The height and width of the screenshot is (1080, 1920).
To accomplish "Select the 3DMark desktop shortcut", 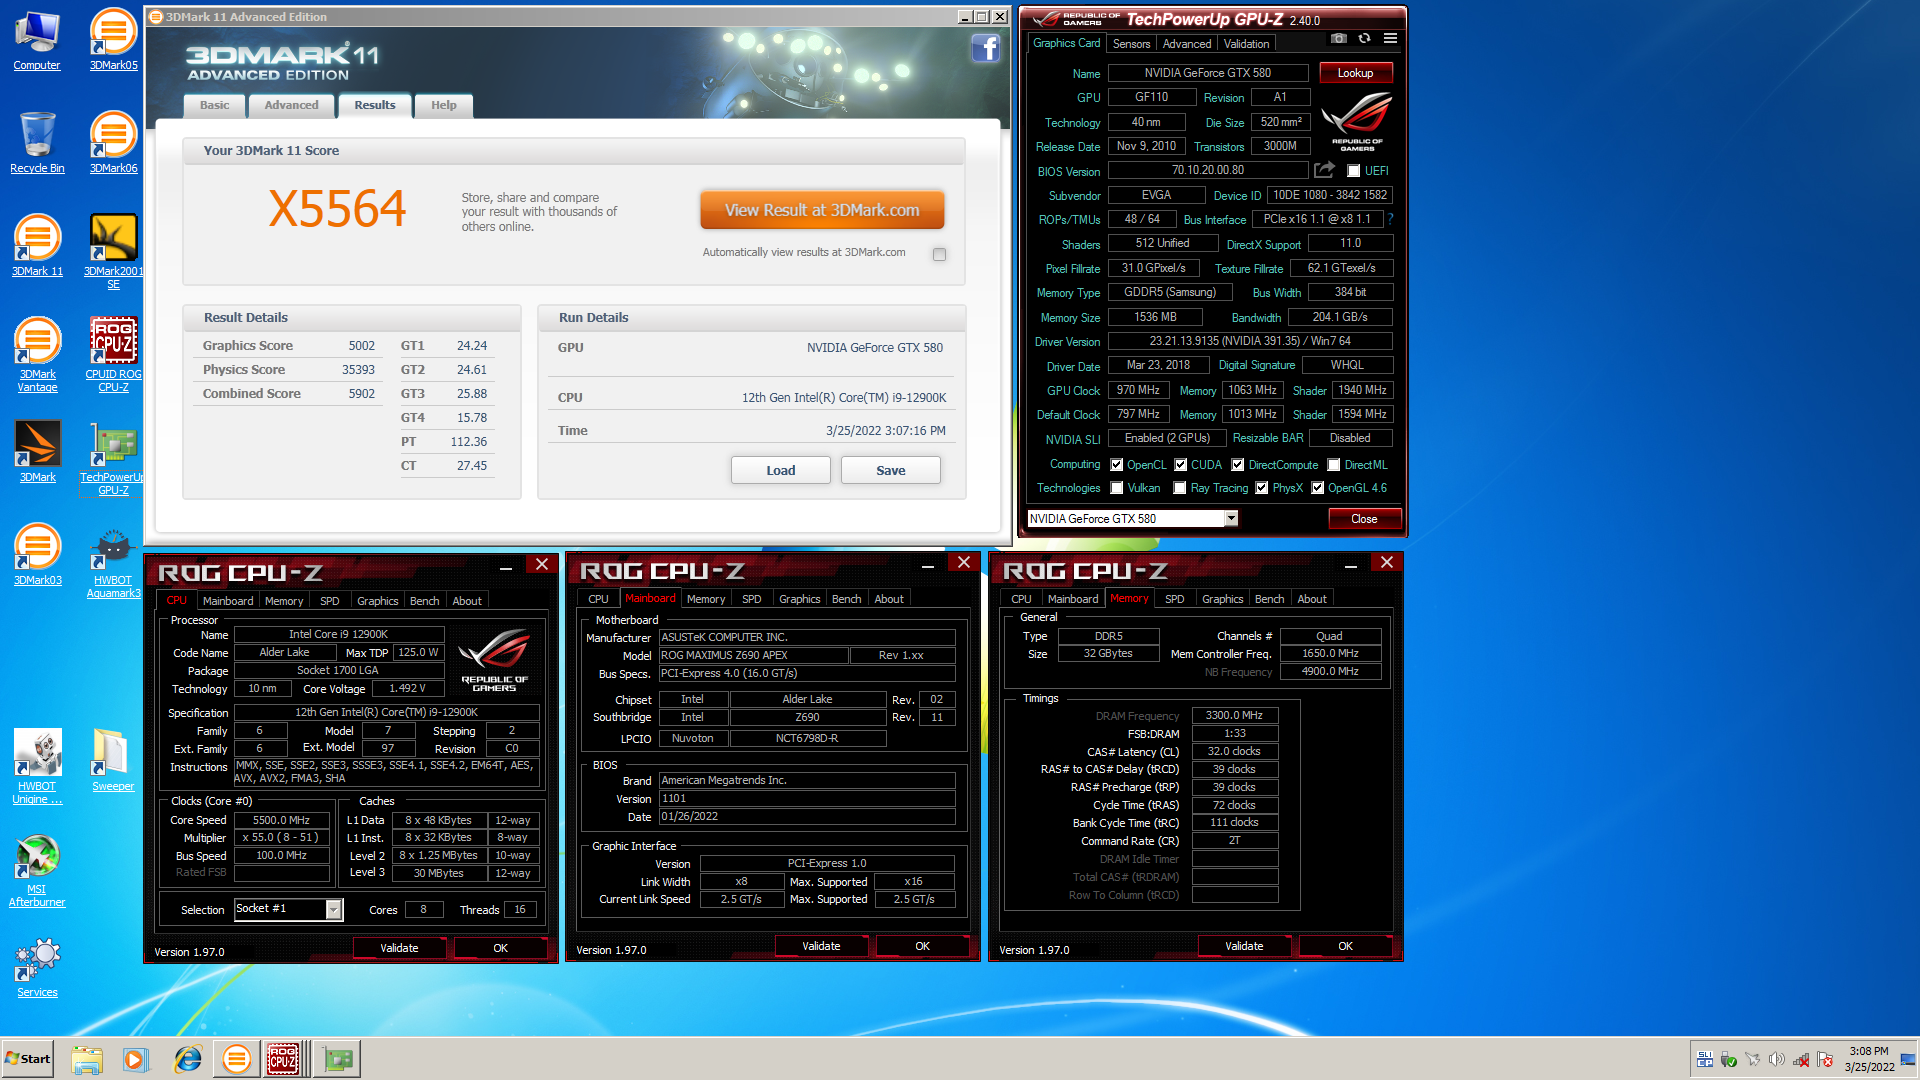I will 37,452.
